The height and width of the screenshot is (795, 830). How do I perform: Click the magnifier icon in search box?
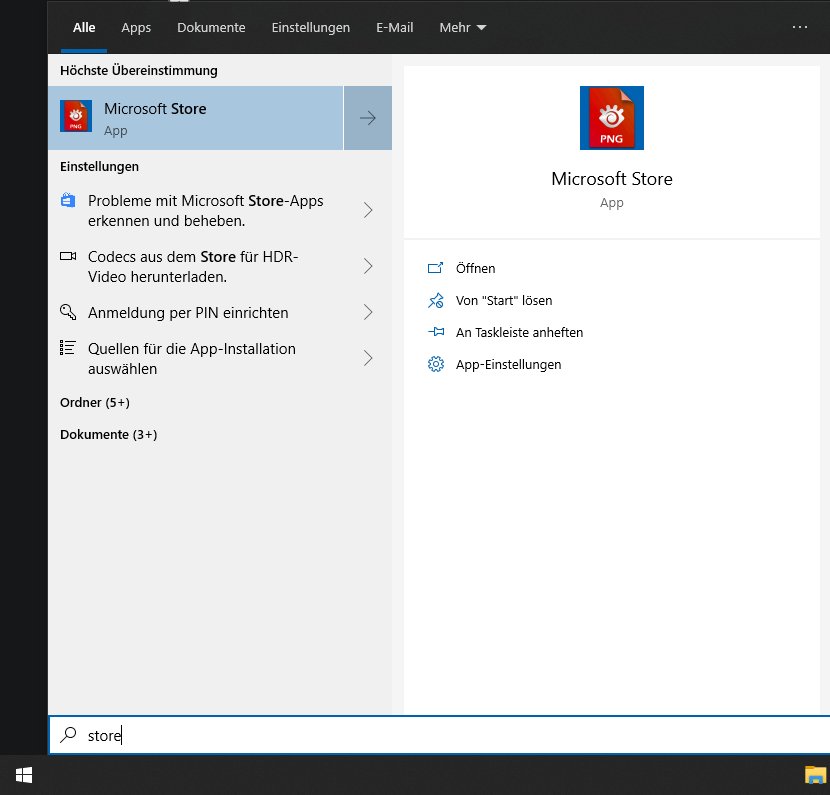(x=68, y=735)
